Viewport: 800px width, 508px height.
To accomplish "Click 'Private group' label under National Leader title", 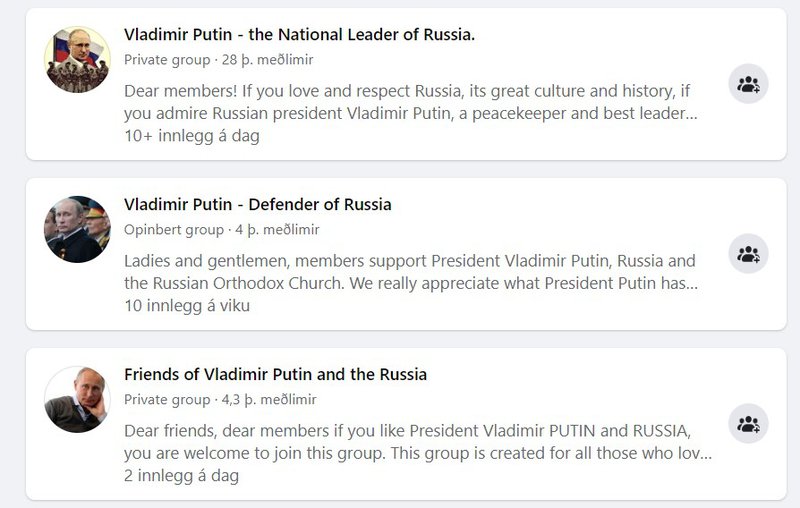I will coord(166,60).
